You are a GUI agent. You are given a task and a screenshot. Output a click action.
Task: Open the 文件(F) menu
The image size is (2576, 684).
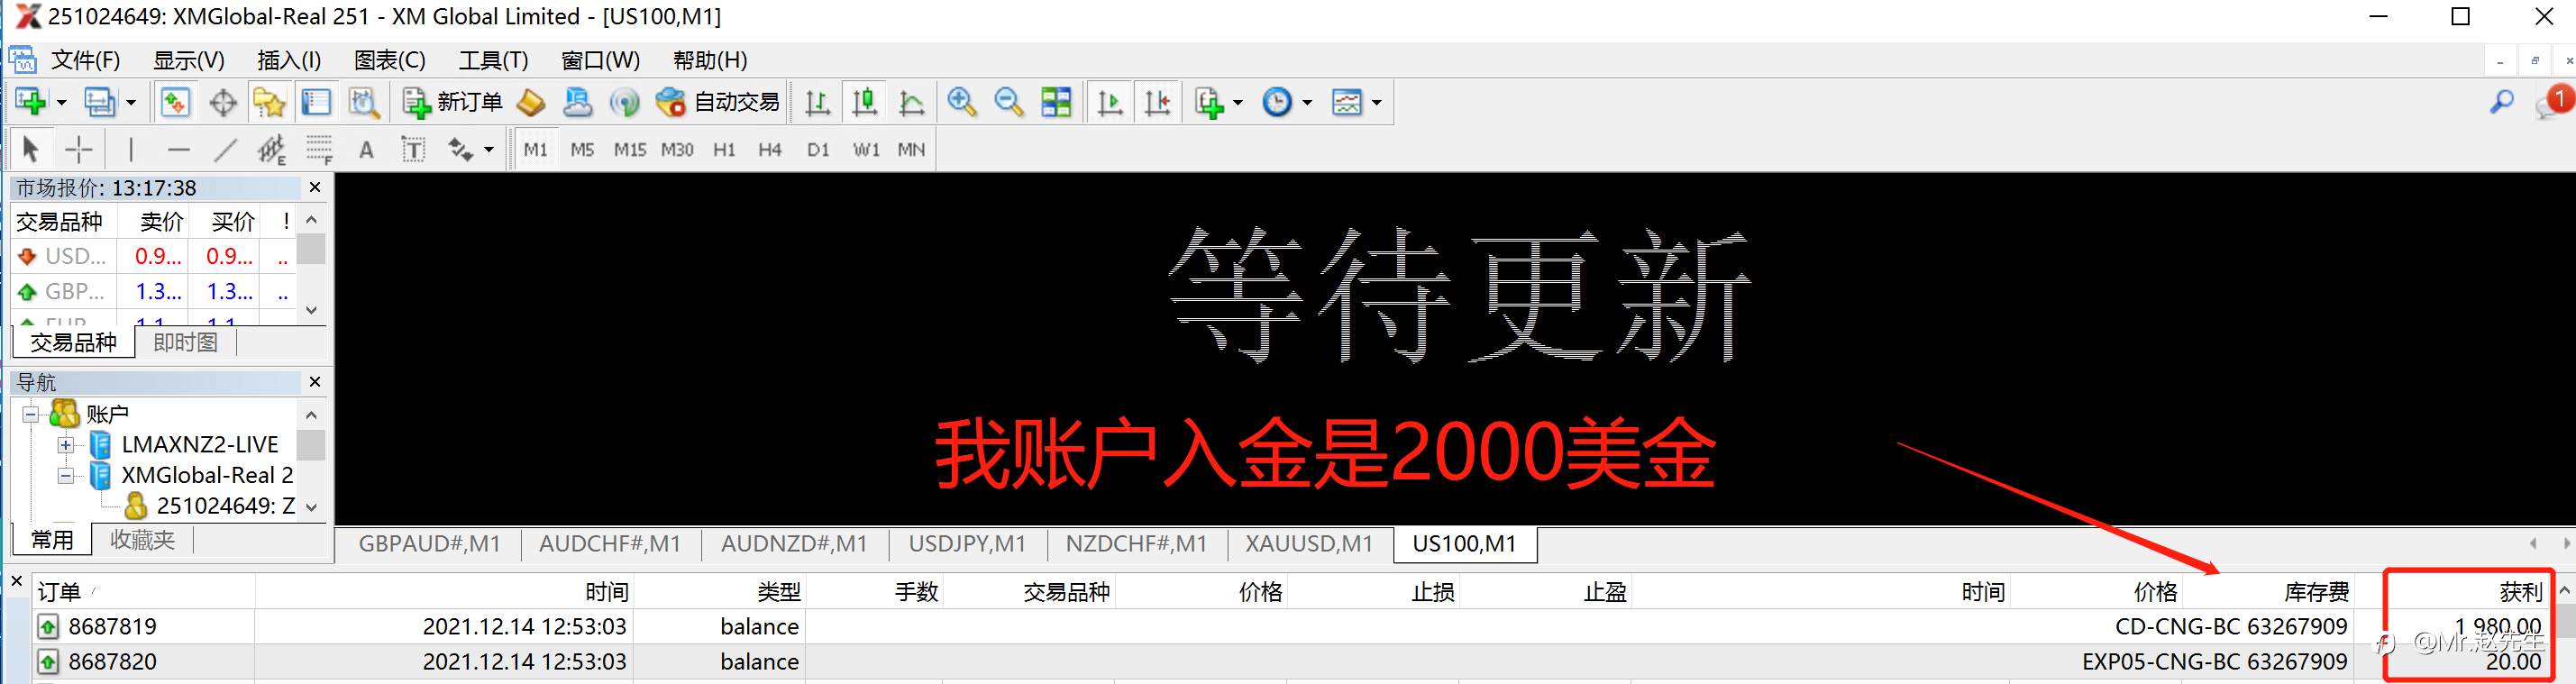click(86, 60)
